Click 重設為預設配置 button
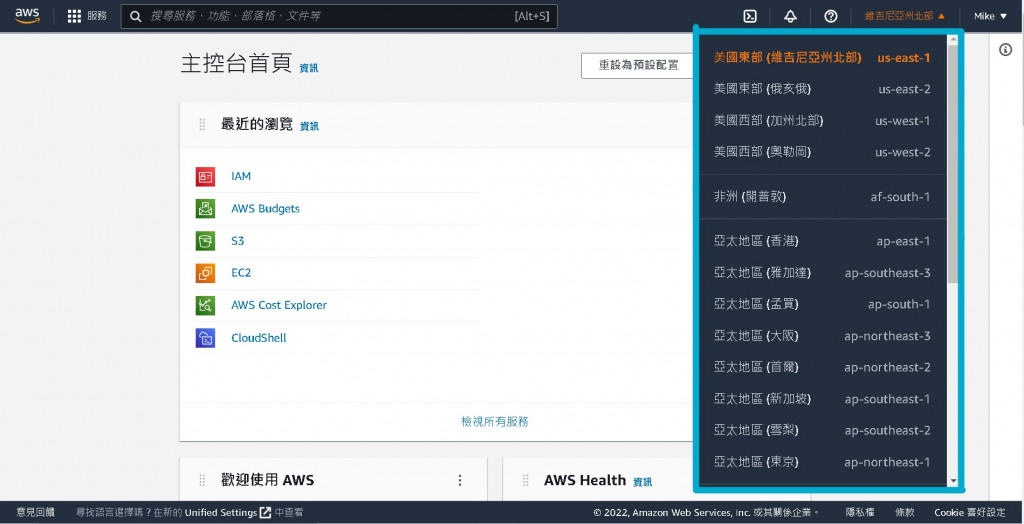Image resolution: width=1024 pixels, height=524 pixels. 637,65
